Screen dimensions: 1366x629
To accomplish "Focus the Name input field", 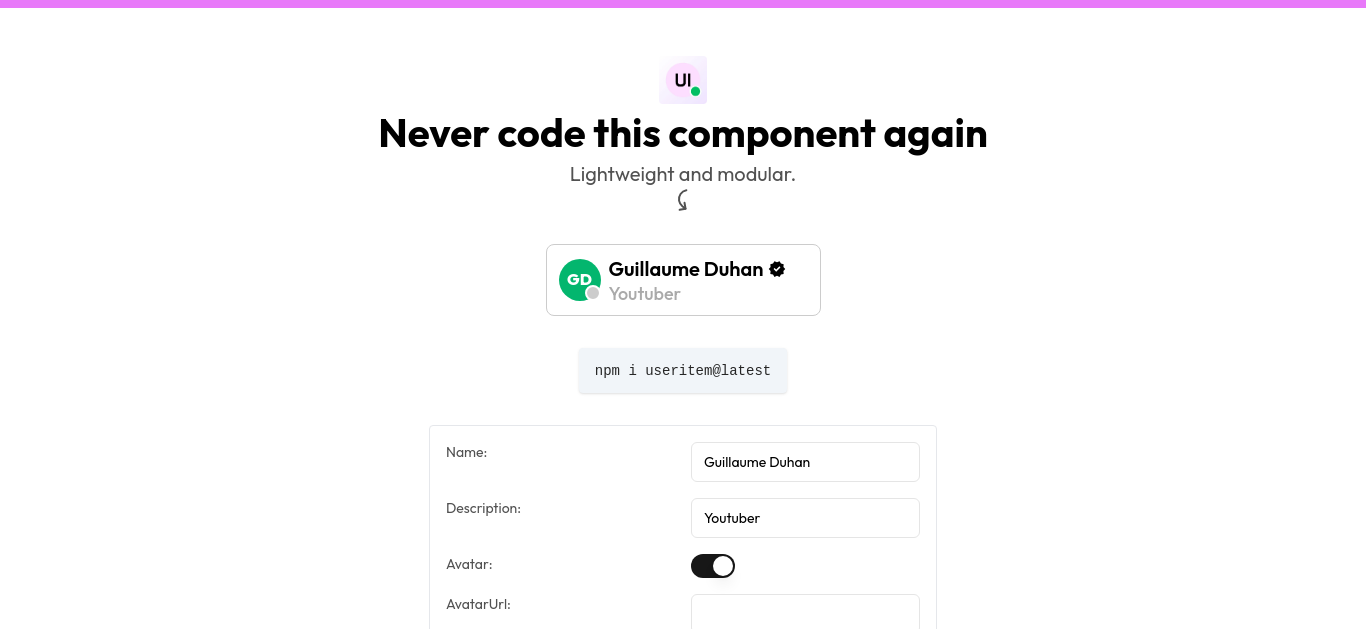I will coord(805,462).
